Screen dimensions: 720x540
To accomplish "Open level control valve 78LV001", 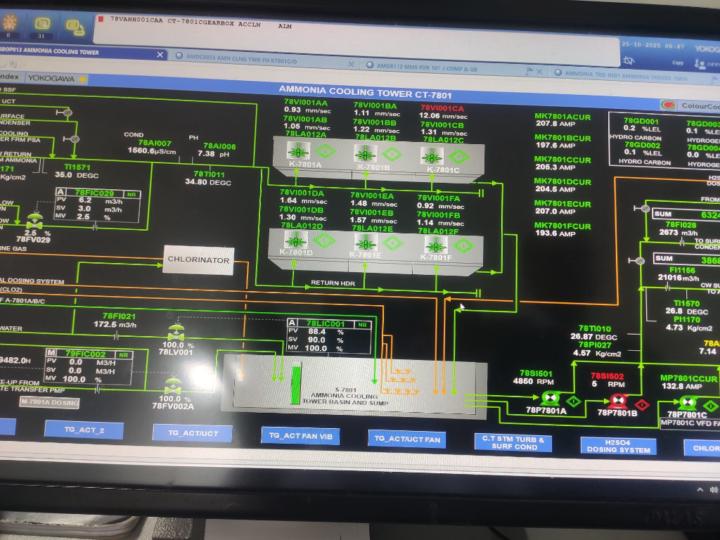I will pyautogui.click(x=175, y=332).
